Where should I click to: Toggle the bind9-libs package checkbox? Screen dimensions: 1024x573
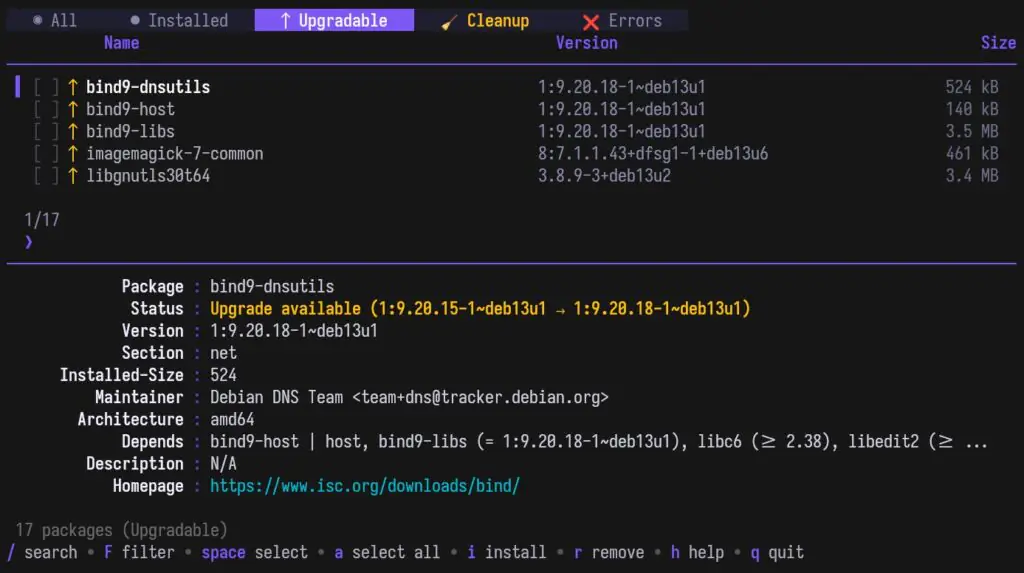click(46, 131)
